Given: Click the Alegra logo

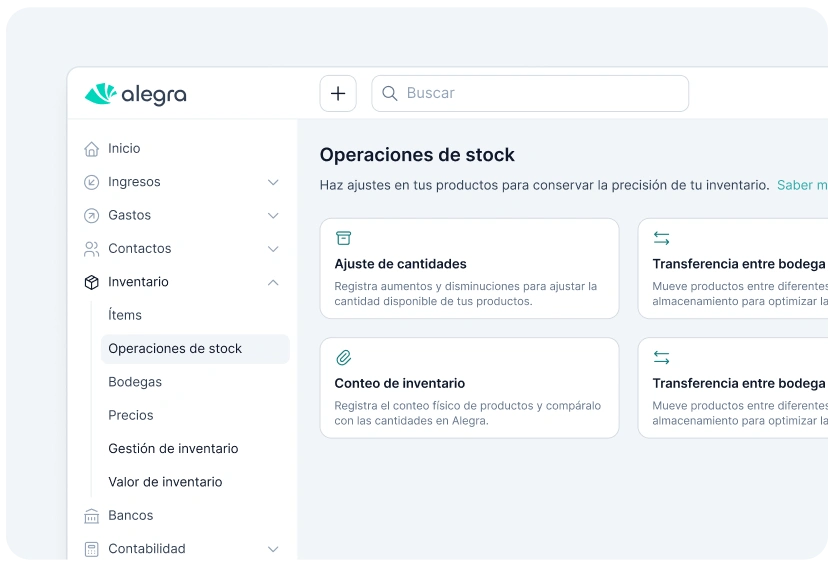Looking at the screenshot, I should click(x=136, y=94).
